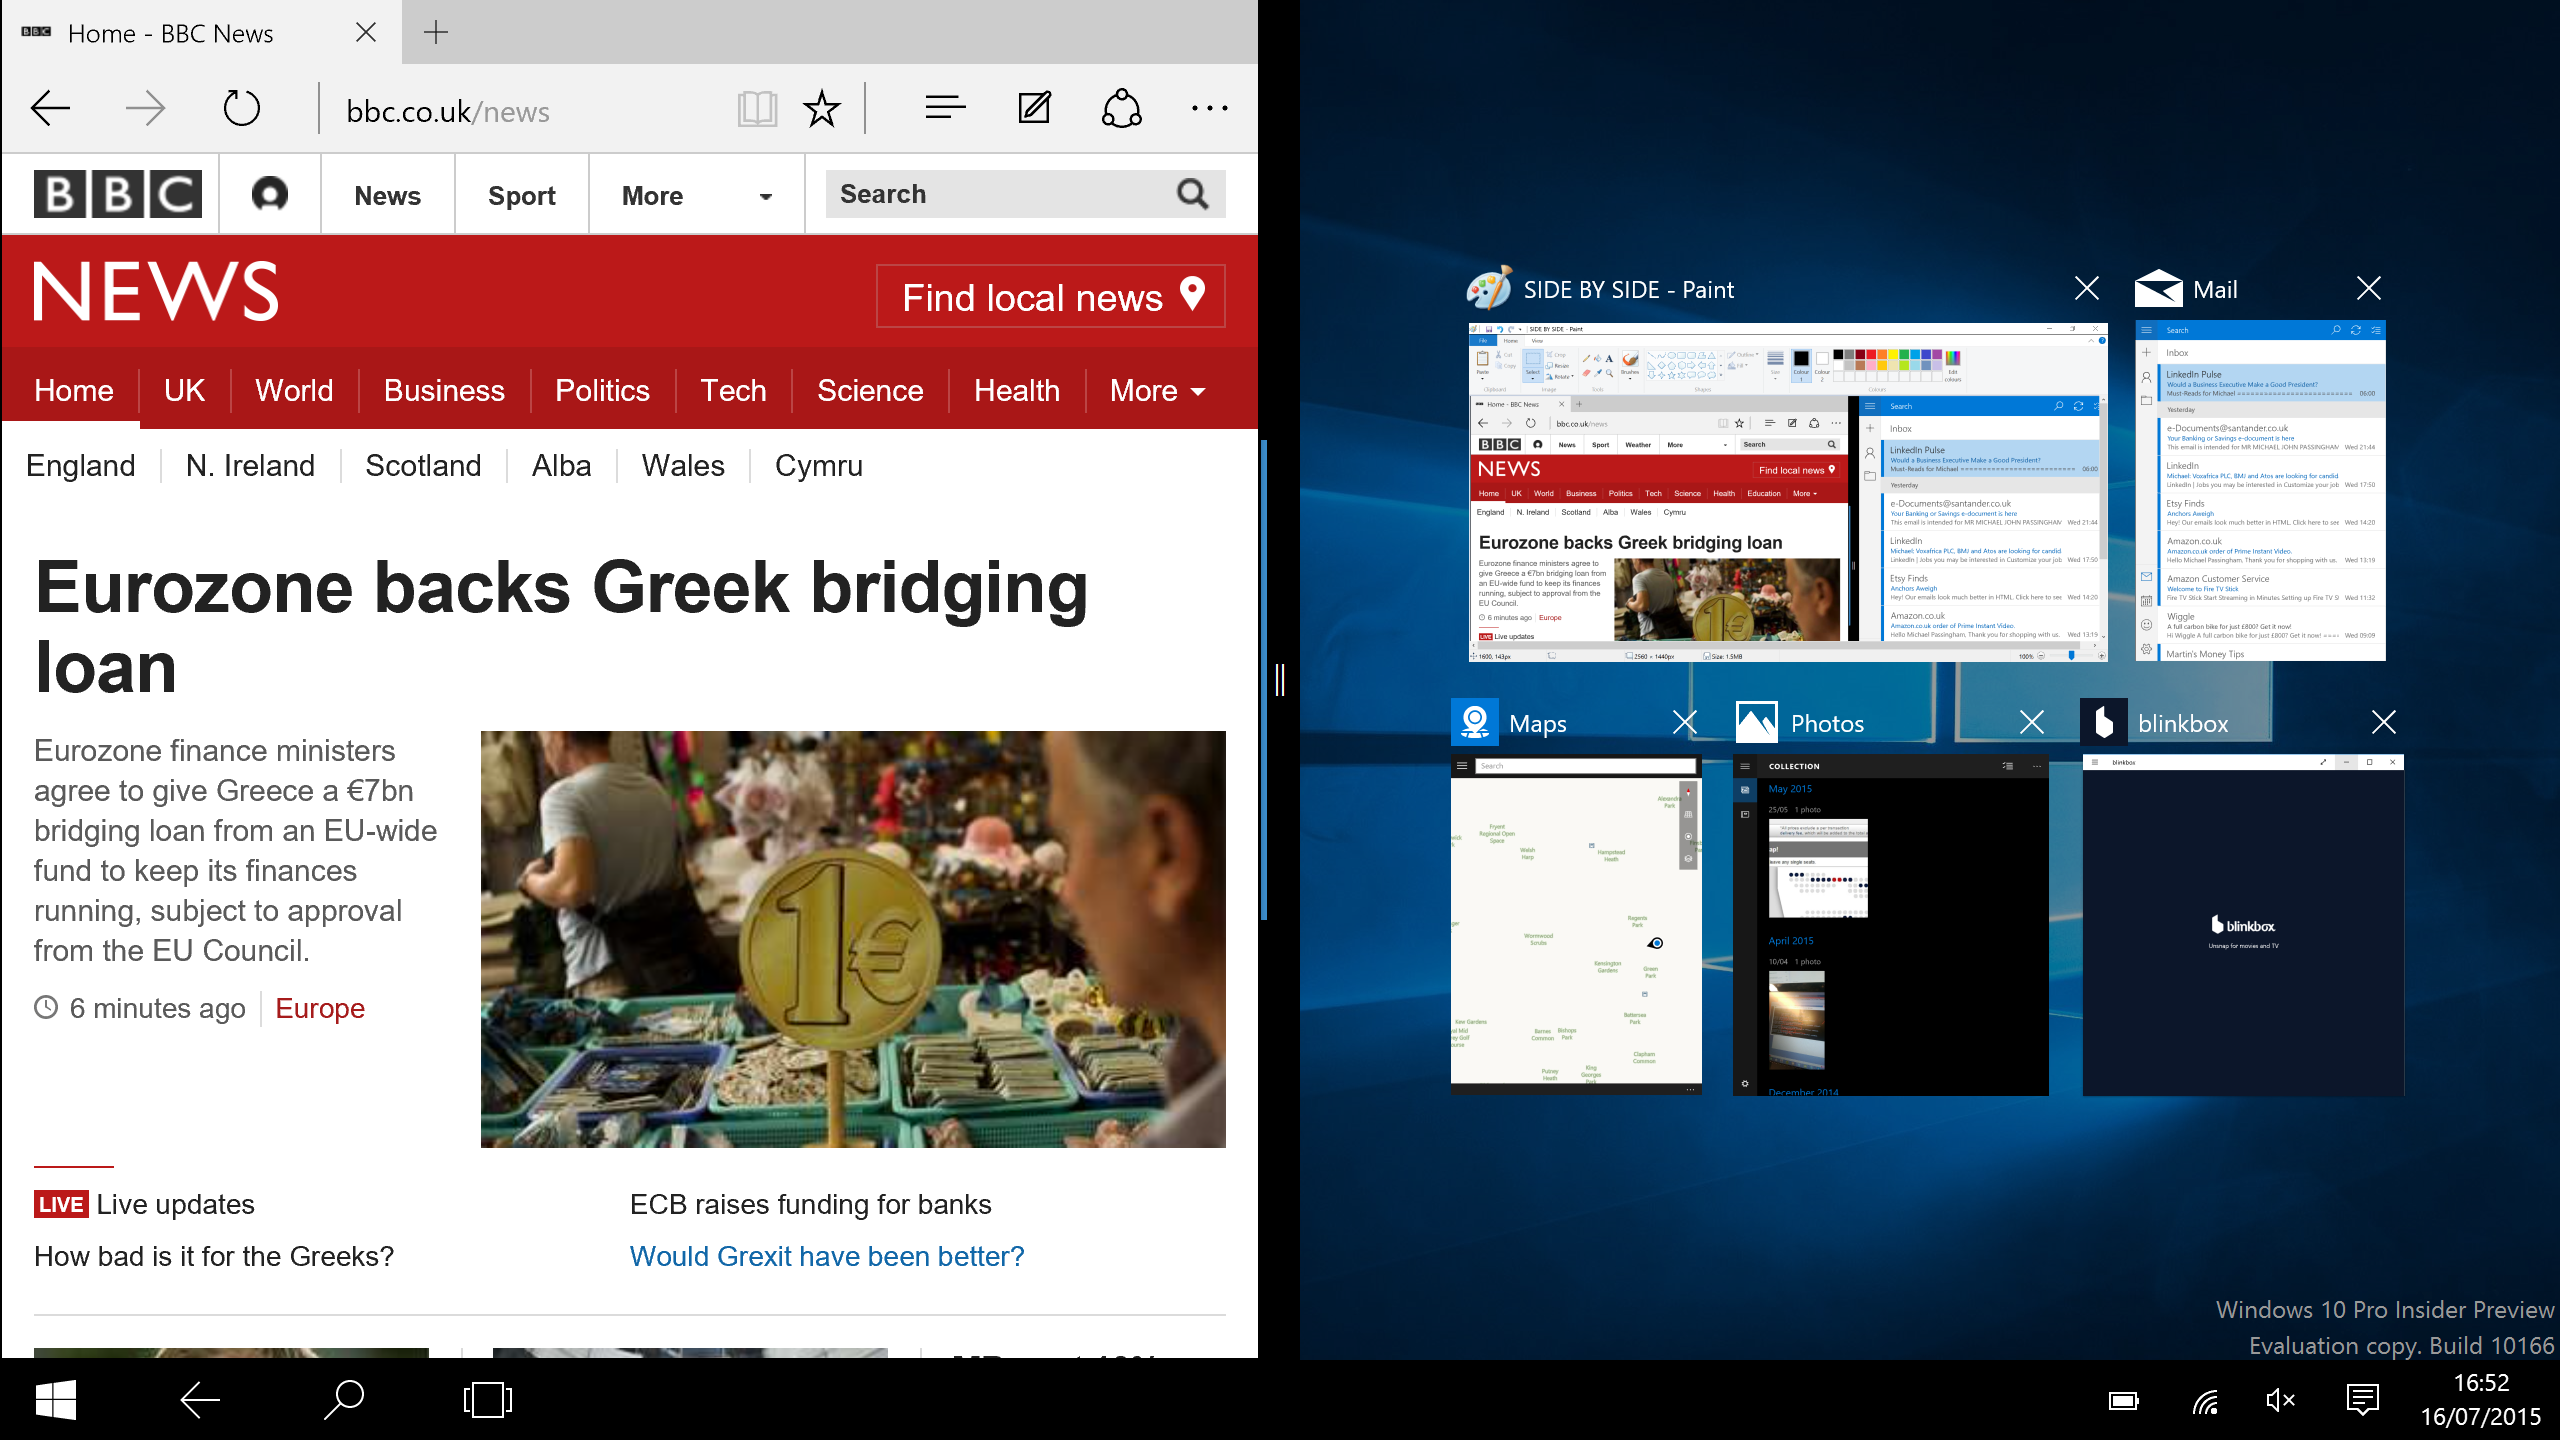Open a new Edge tab
The width and height of the screenshot is (2560, 1440).
pos(436,32)
